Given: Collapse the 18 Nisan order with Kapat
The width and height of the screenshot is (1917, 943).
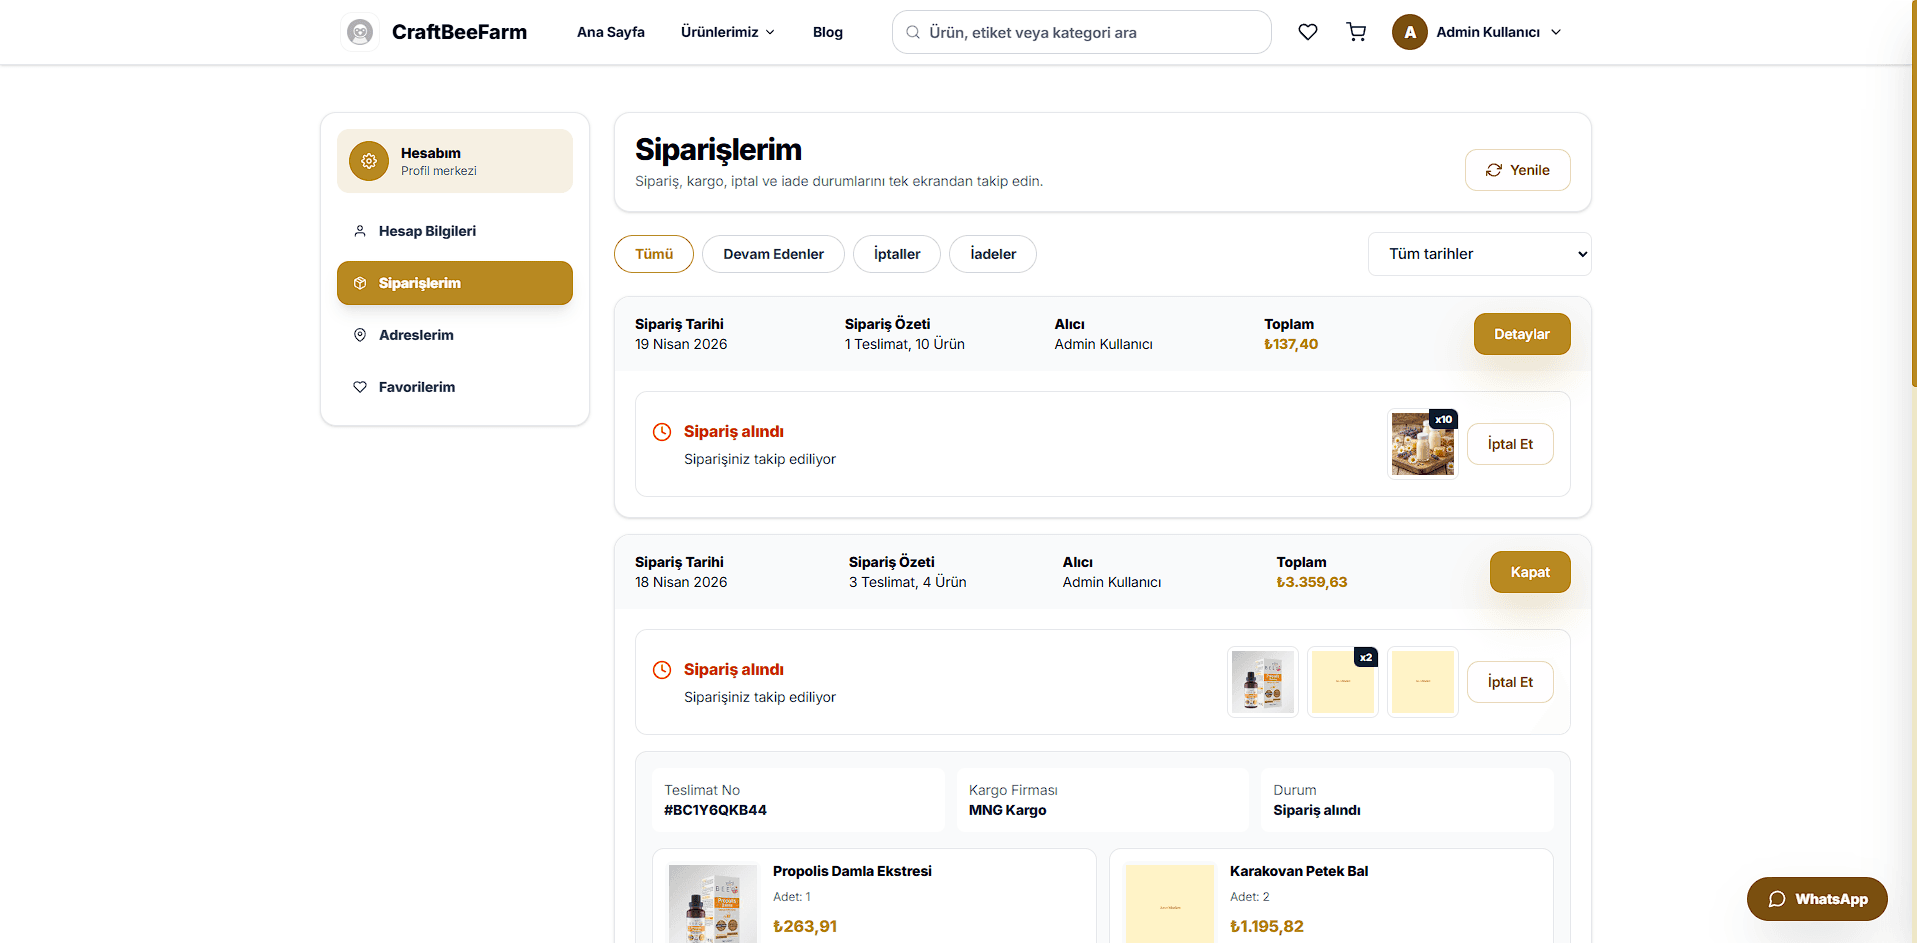Looking at the screenshot, I should 1529,572.
